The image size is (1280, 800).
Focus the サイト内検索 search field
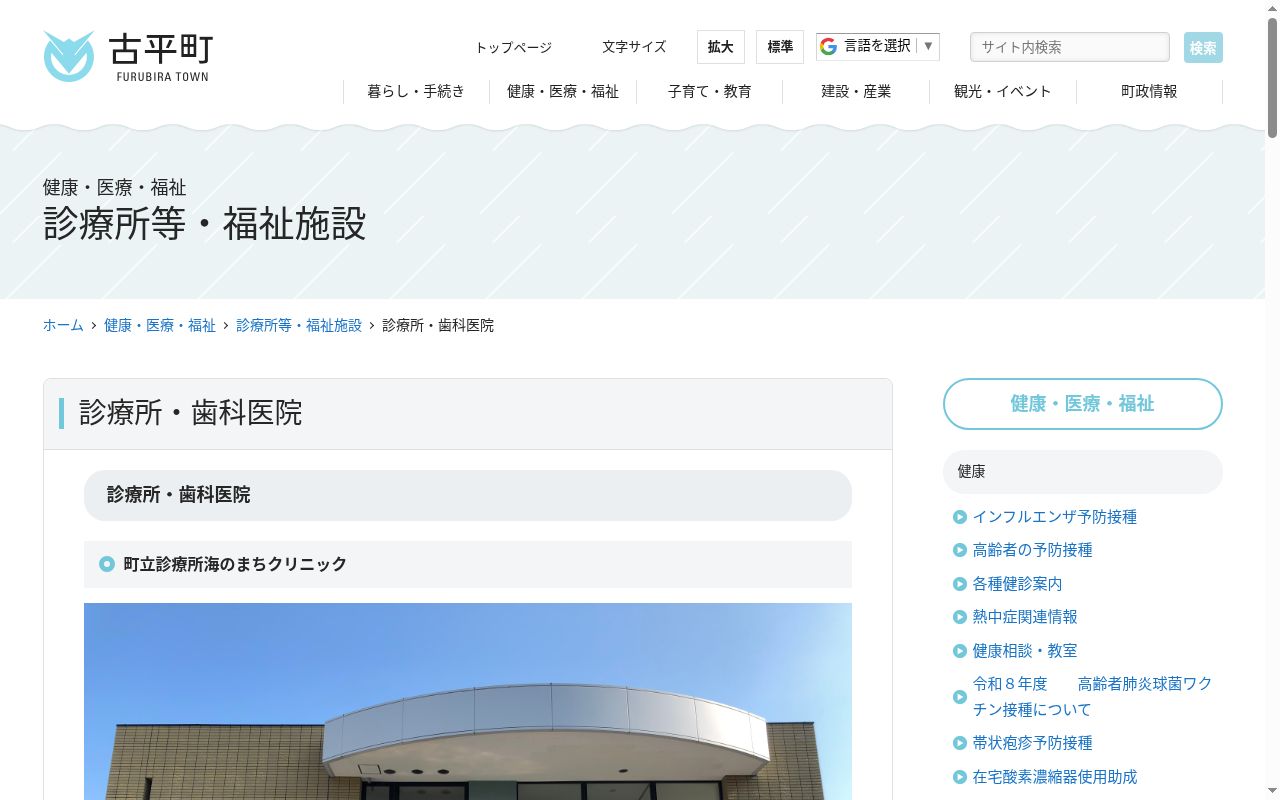click(x=1070, y=47)
